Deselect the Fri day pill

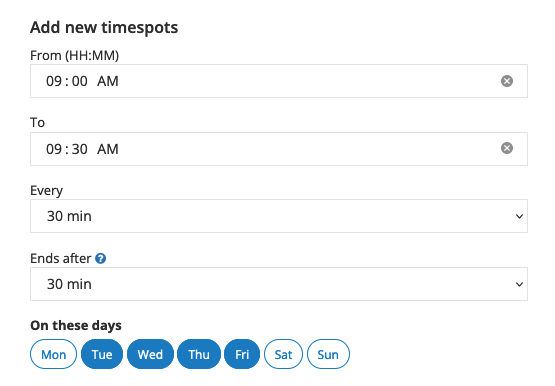(242, 354)
